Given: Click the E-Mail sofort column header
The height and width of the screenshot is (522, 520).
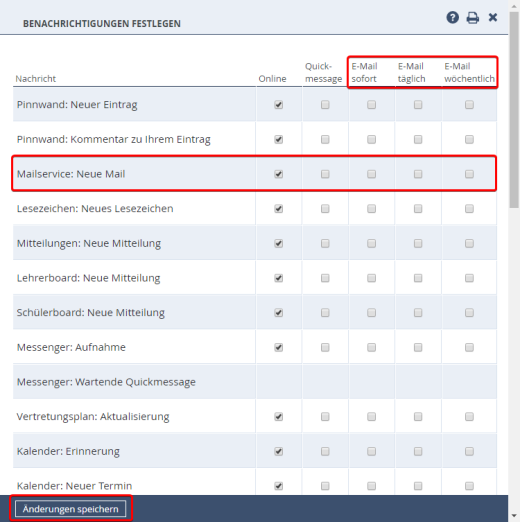Looking at the screenshot, I should [x=364, y=72].
